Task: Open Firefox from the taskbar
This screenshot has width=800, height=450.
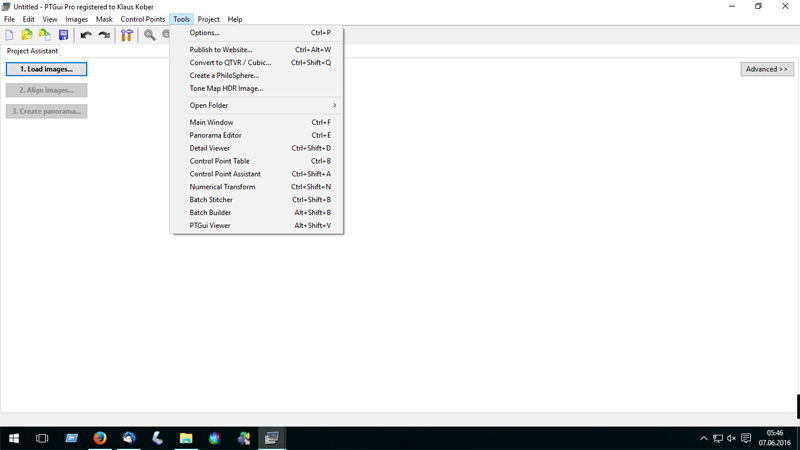Action: click(x=100, y=438)
